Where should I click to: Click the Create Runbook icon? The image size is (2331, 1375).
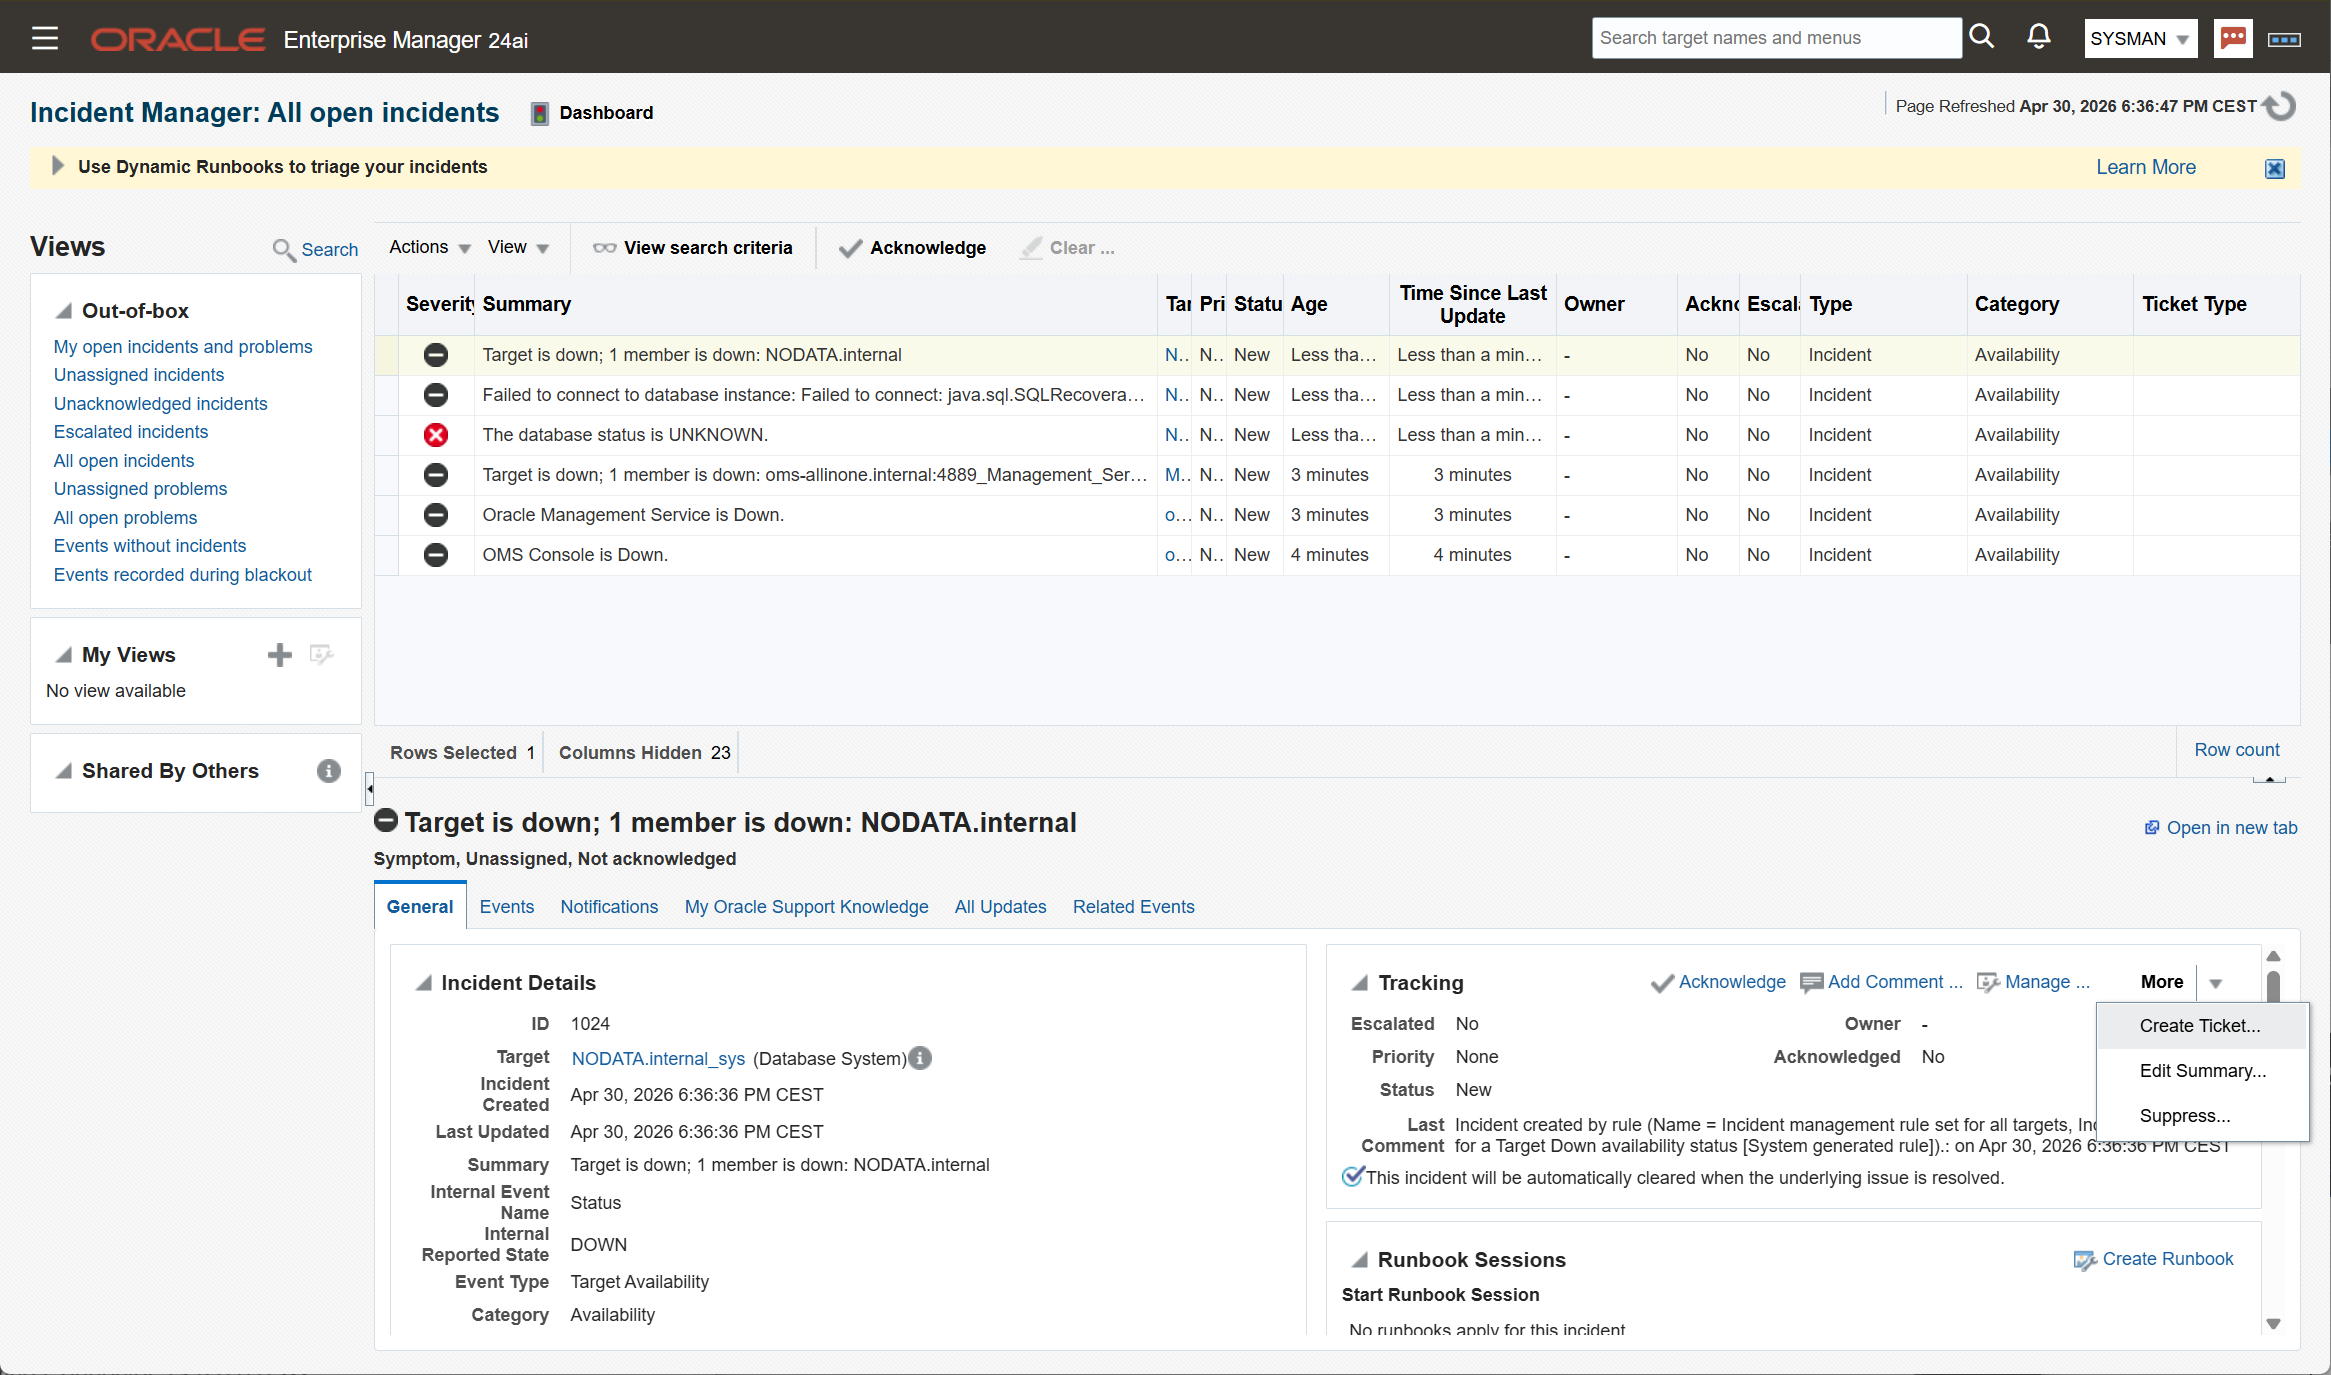(x=2085, y=1260)
